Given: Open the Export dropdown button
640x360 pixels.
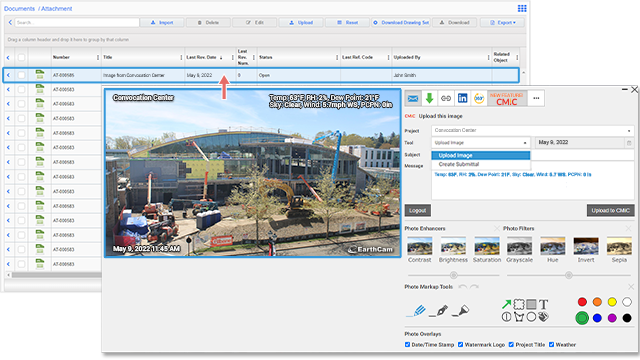Looking at the screenshot, I should (x=502, y=23).
